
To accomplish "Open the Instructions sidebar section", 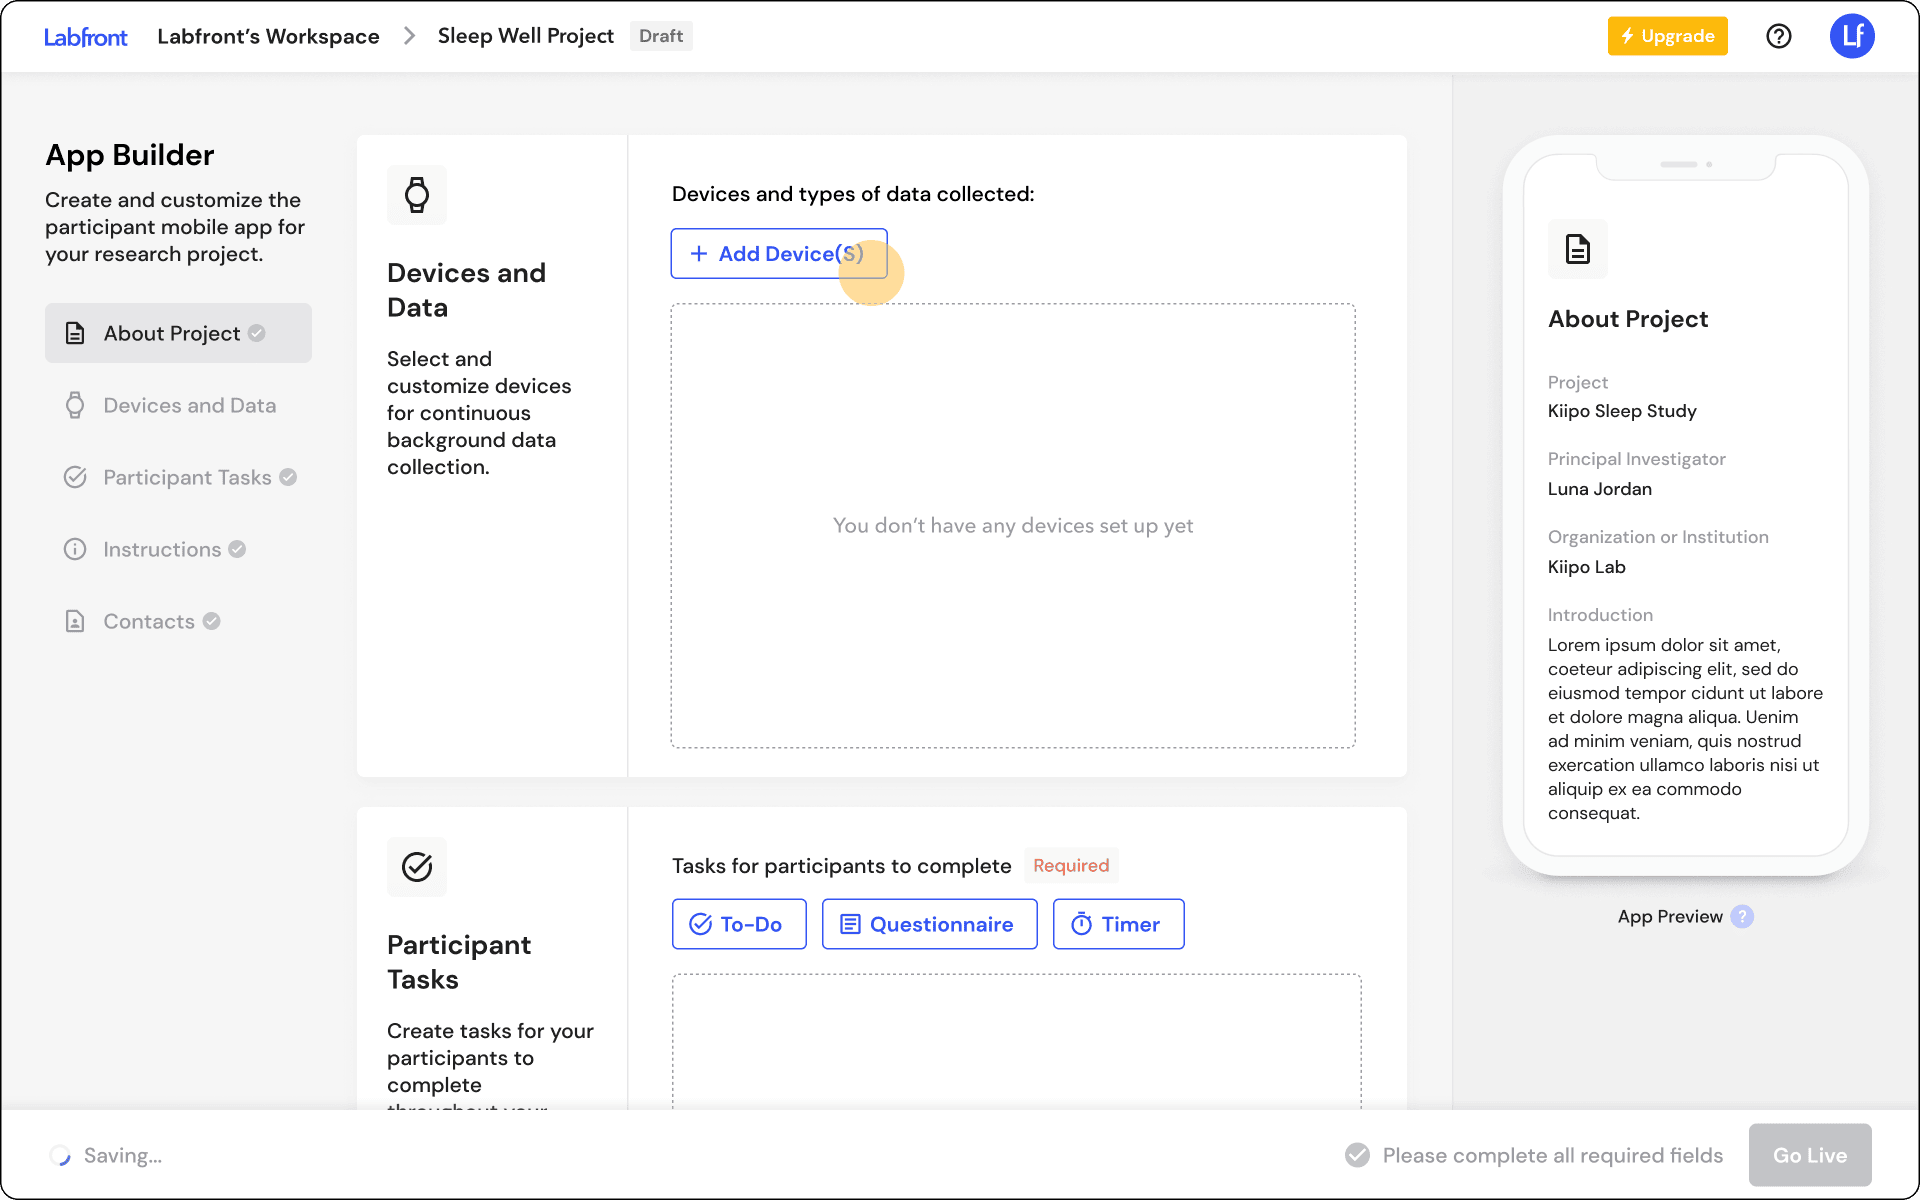I will (x=162, y=549).
